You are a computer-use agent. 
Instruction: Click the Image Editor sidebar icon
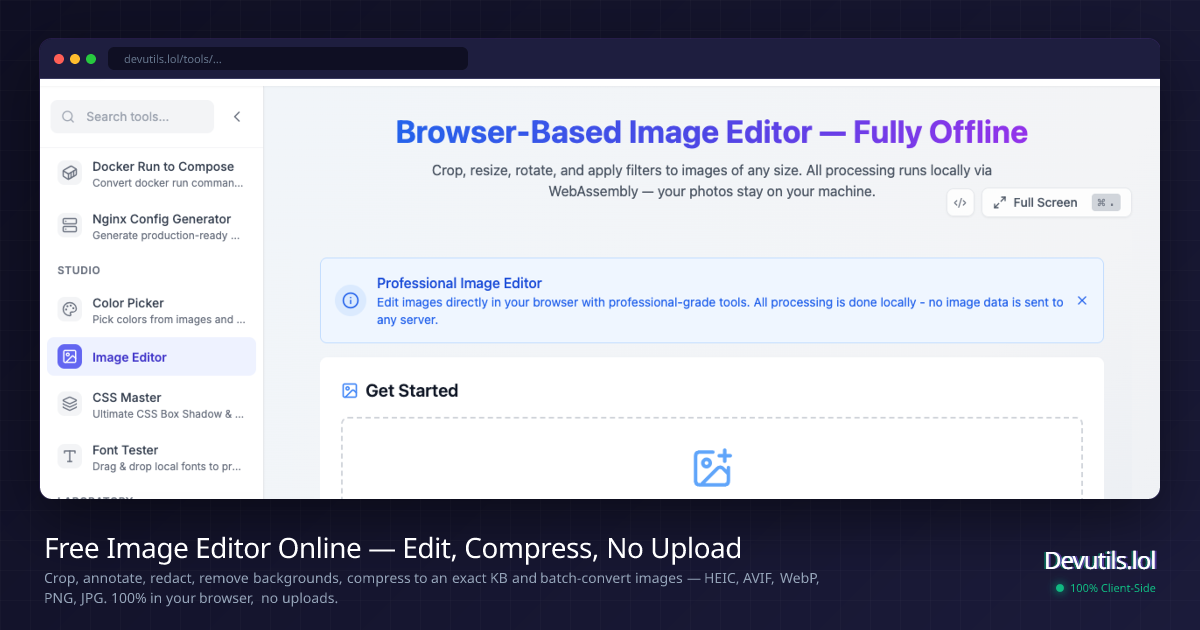pos(70,356)
